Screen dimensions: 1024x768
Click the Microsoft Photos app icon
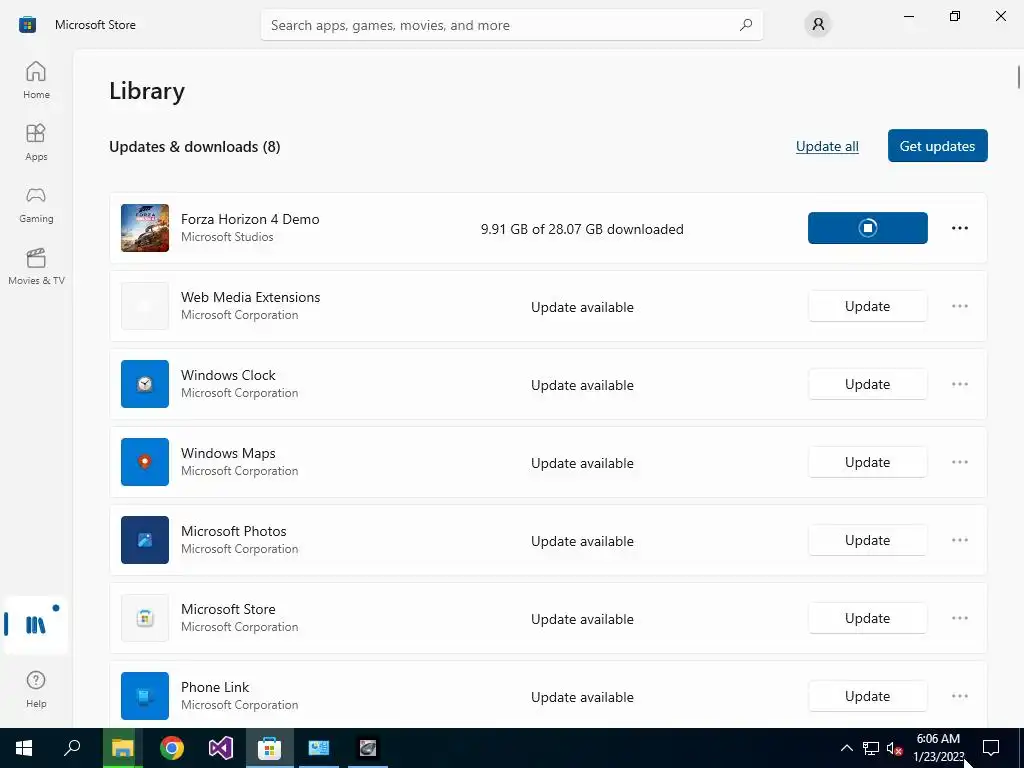[x=145, y=540]
